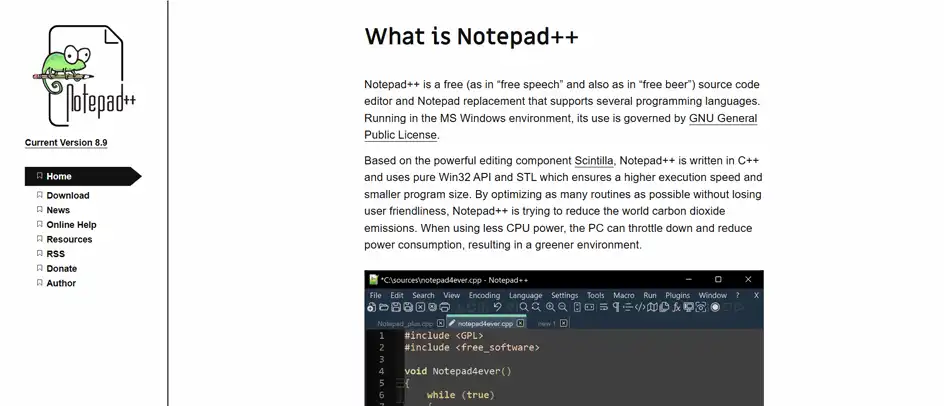
Task: Open the Window menu
Action: (713, 295)
